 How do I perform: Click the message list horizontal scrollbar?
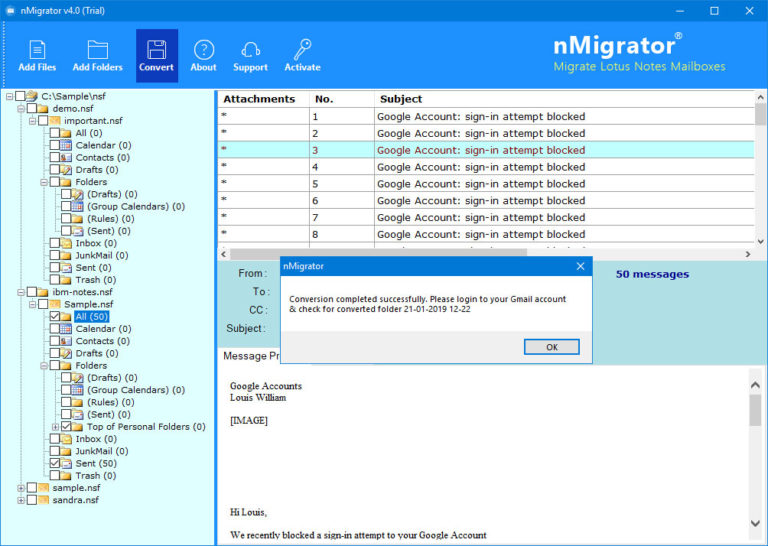[x=378, y=254]
